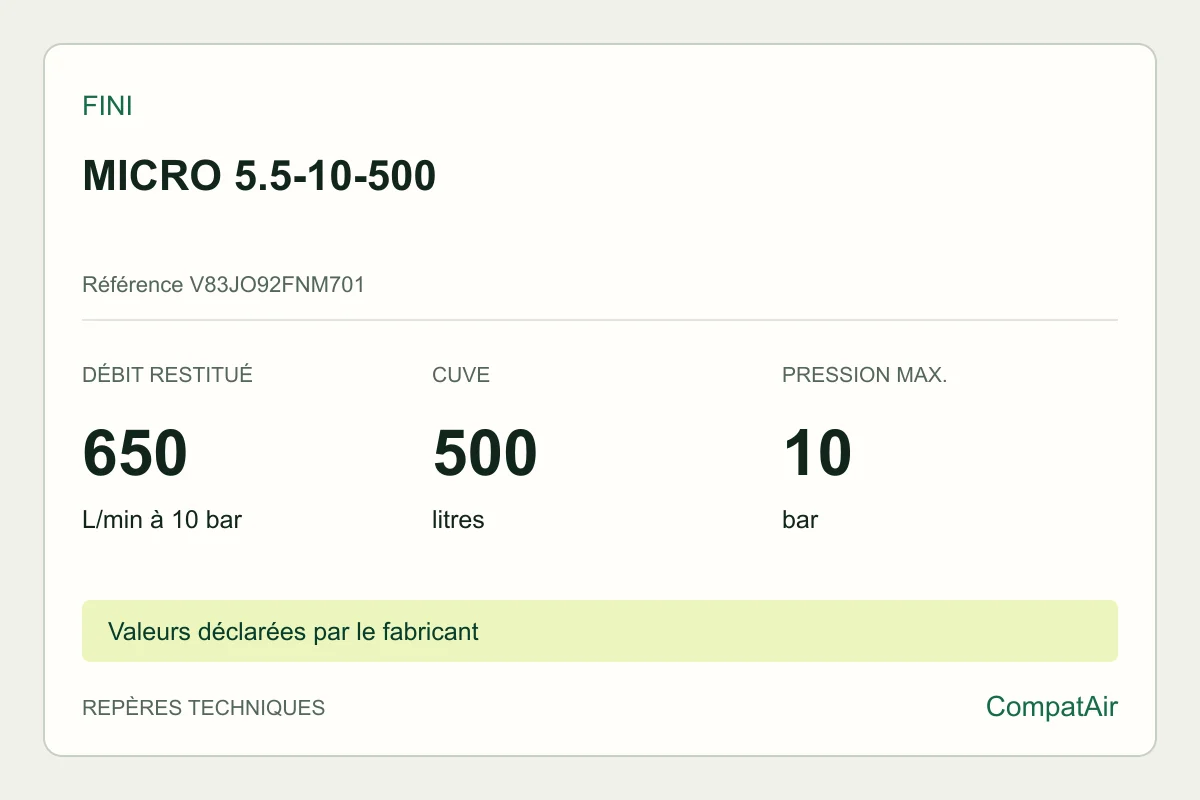
Task: Click the DÉBIT RESTITUÉ heading
Action: [x=167, y=375]
